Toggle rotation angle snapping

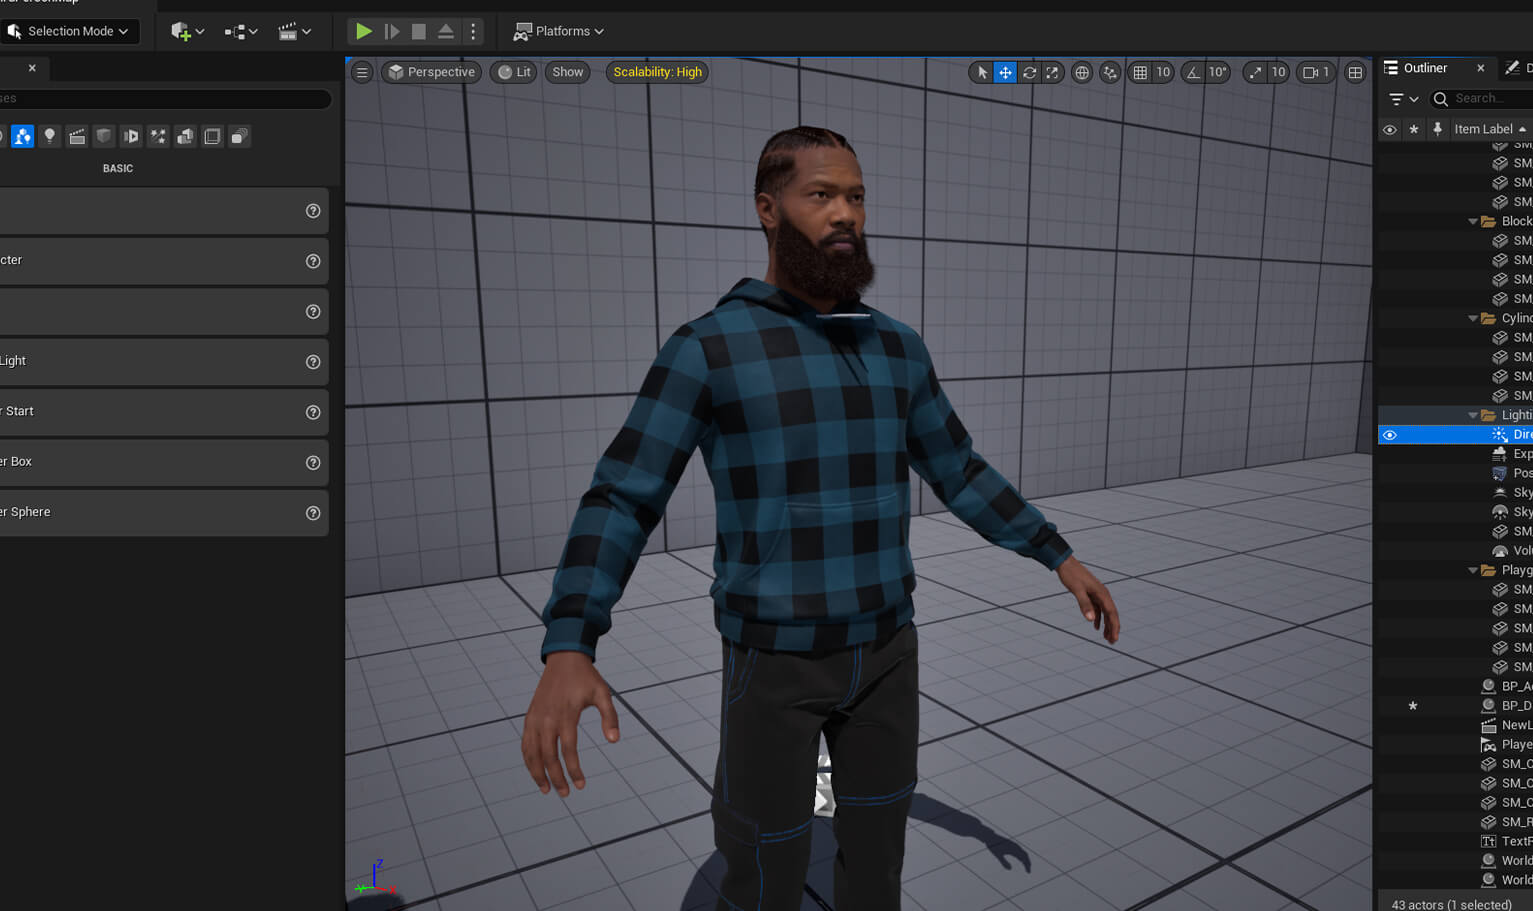pyautogui.click(x=1193, y=72)
